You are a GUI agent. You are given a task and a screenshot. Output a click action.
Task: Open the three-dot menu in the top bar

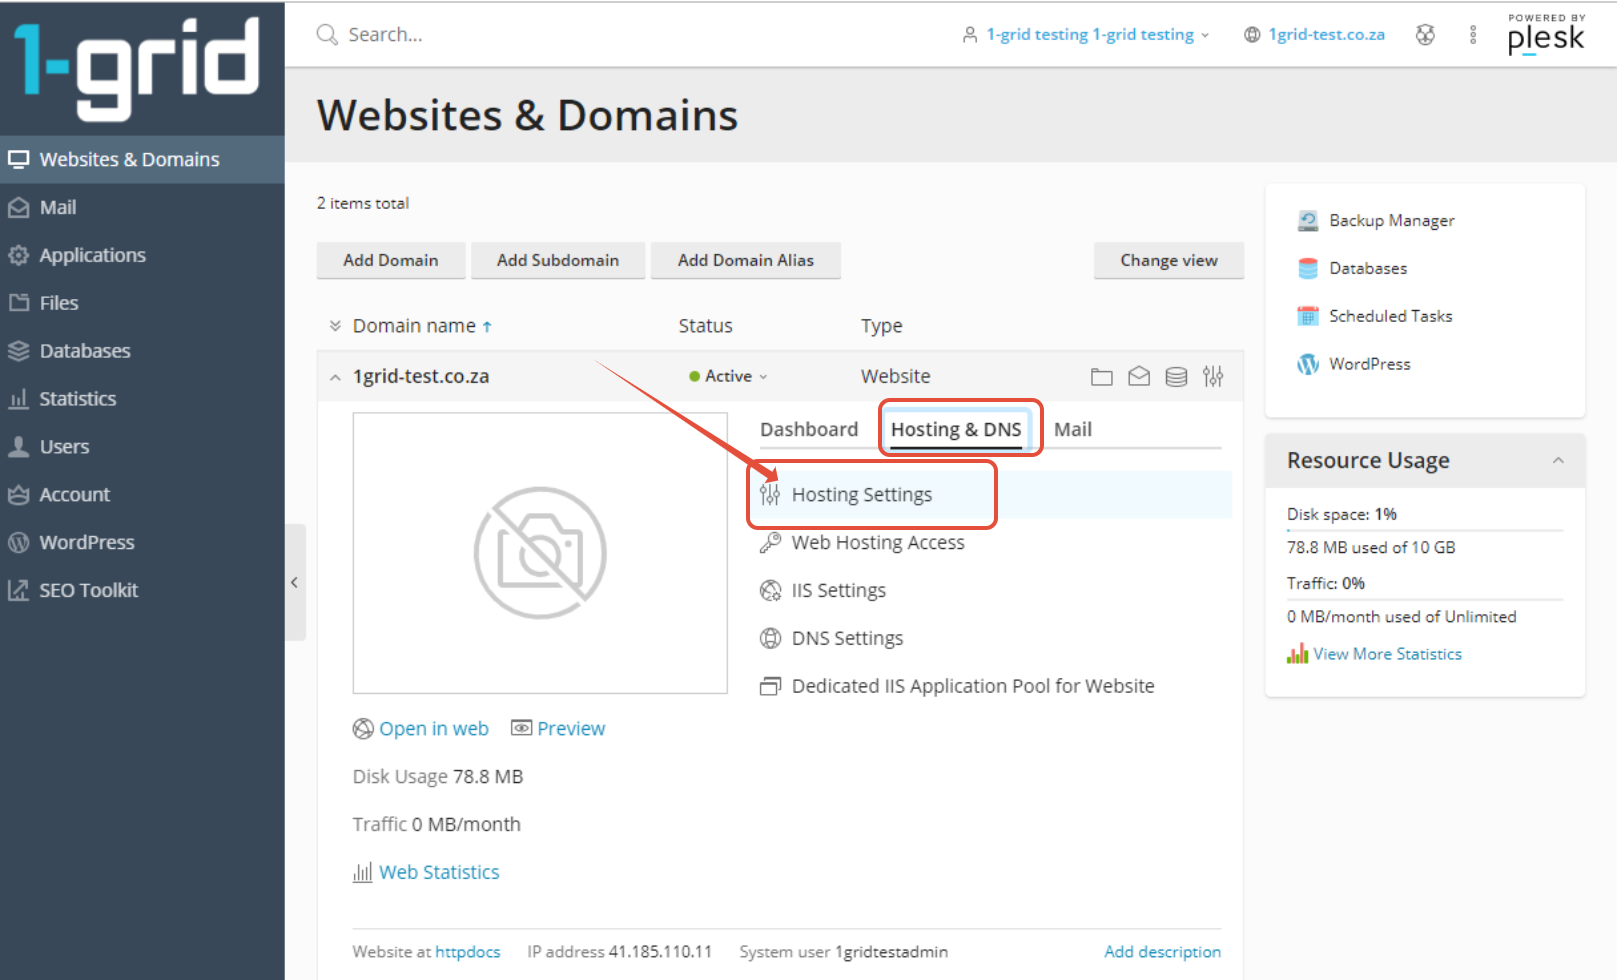click(x=1473, y=35)
